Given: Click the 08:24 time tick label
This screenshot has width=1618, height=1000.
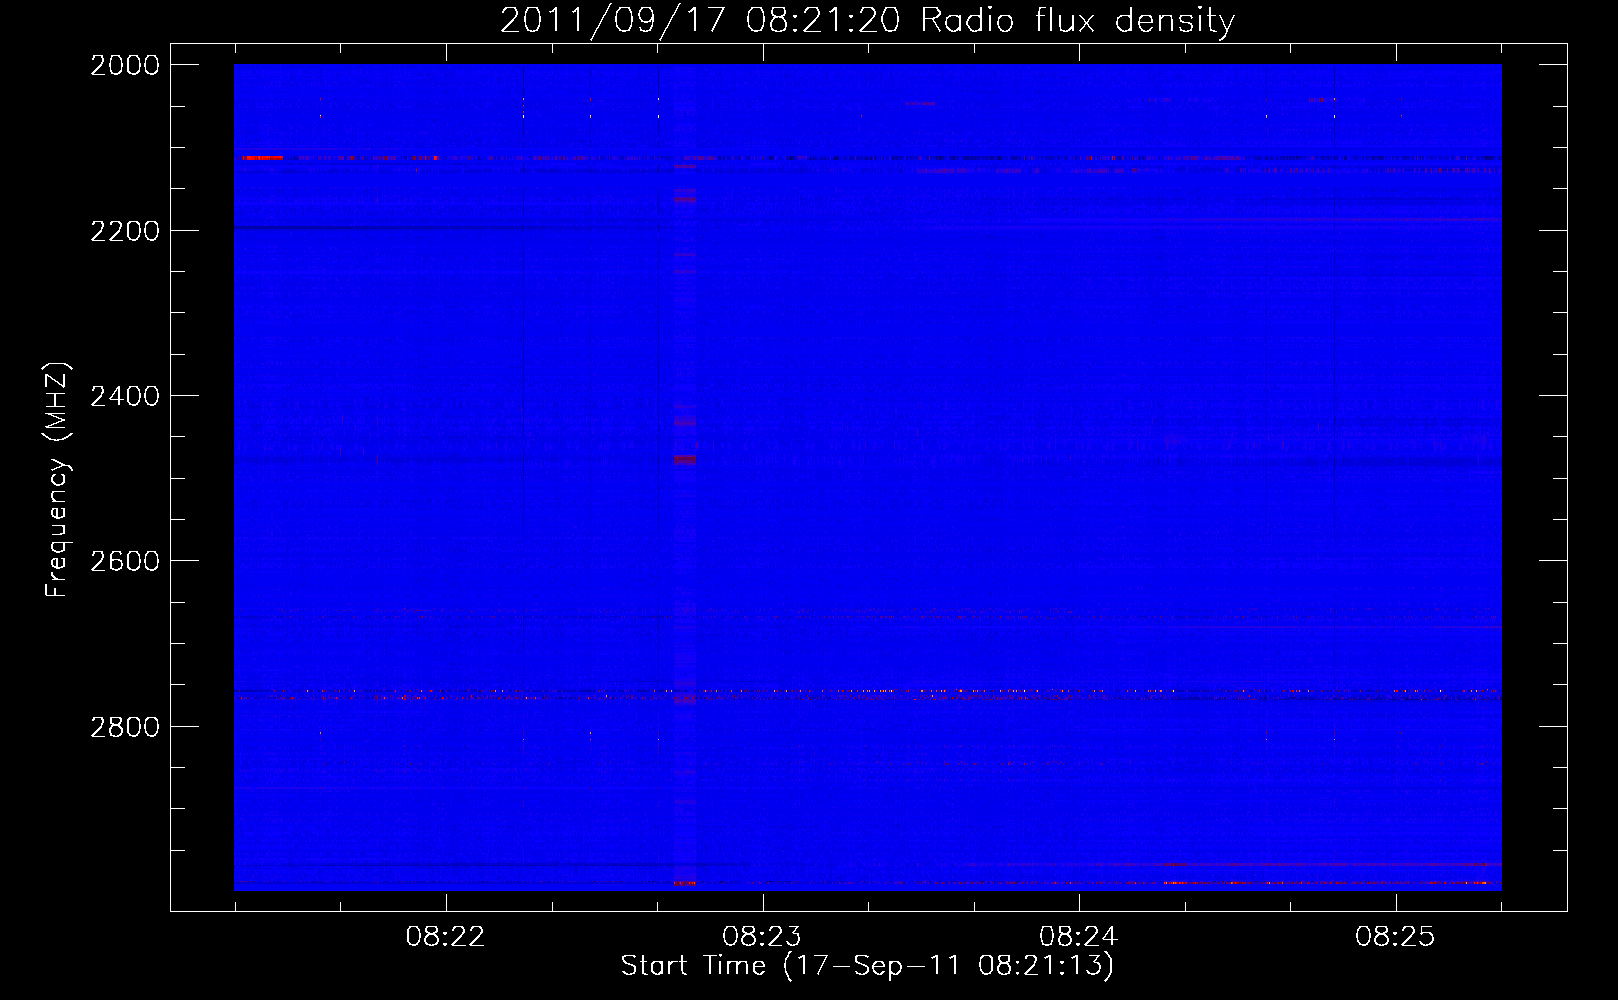Looking at the screenshot, I should [1078, 937].
